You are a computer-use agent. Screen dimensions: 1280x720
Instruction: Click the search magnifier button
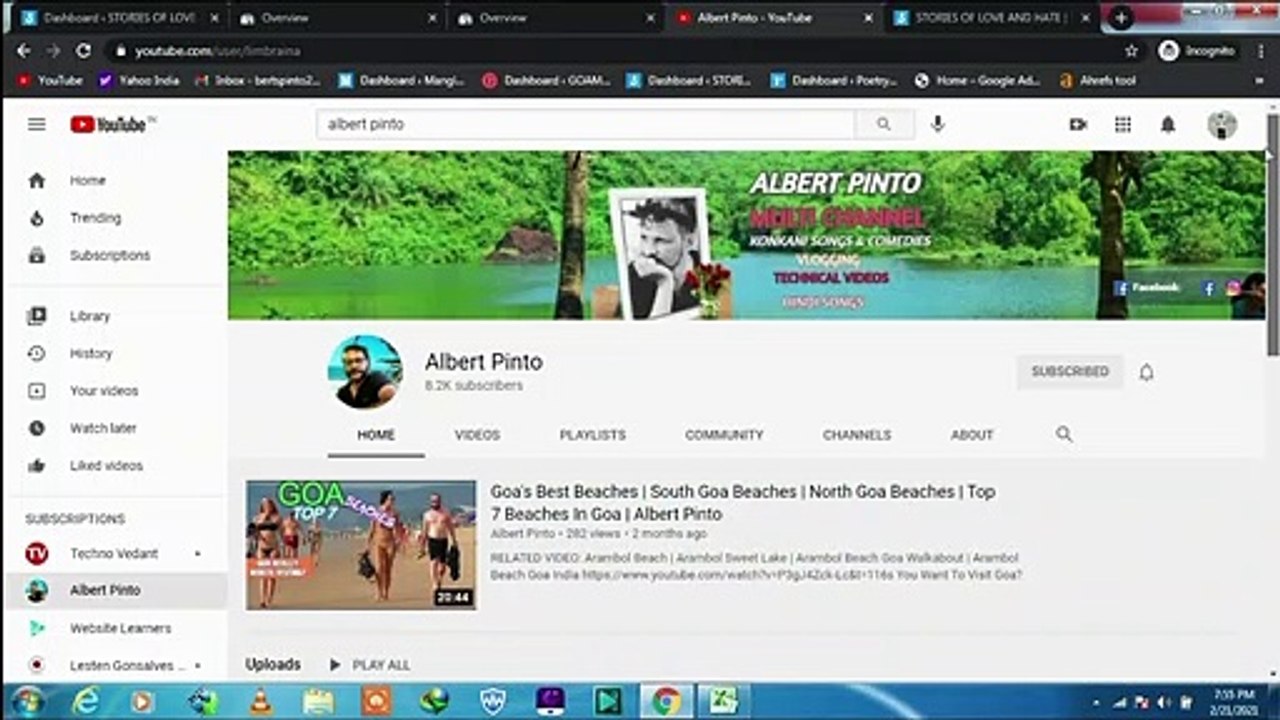(x=884, y=124)
